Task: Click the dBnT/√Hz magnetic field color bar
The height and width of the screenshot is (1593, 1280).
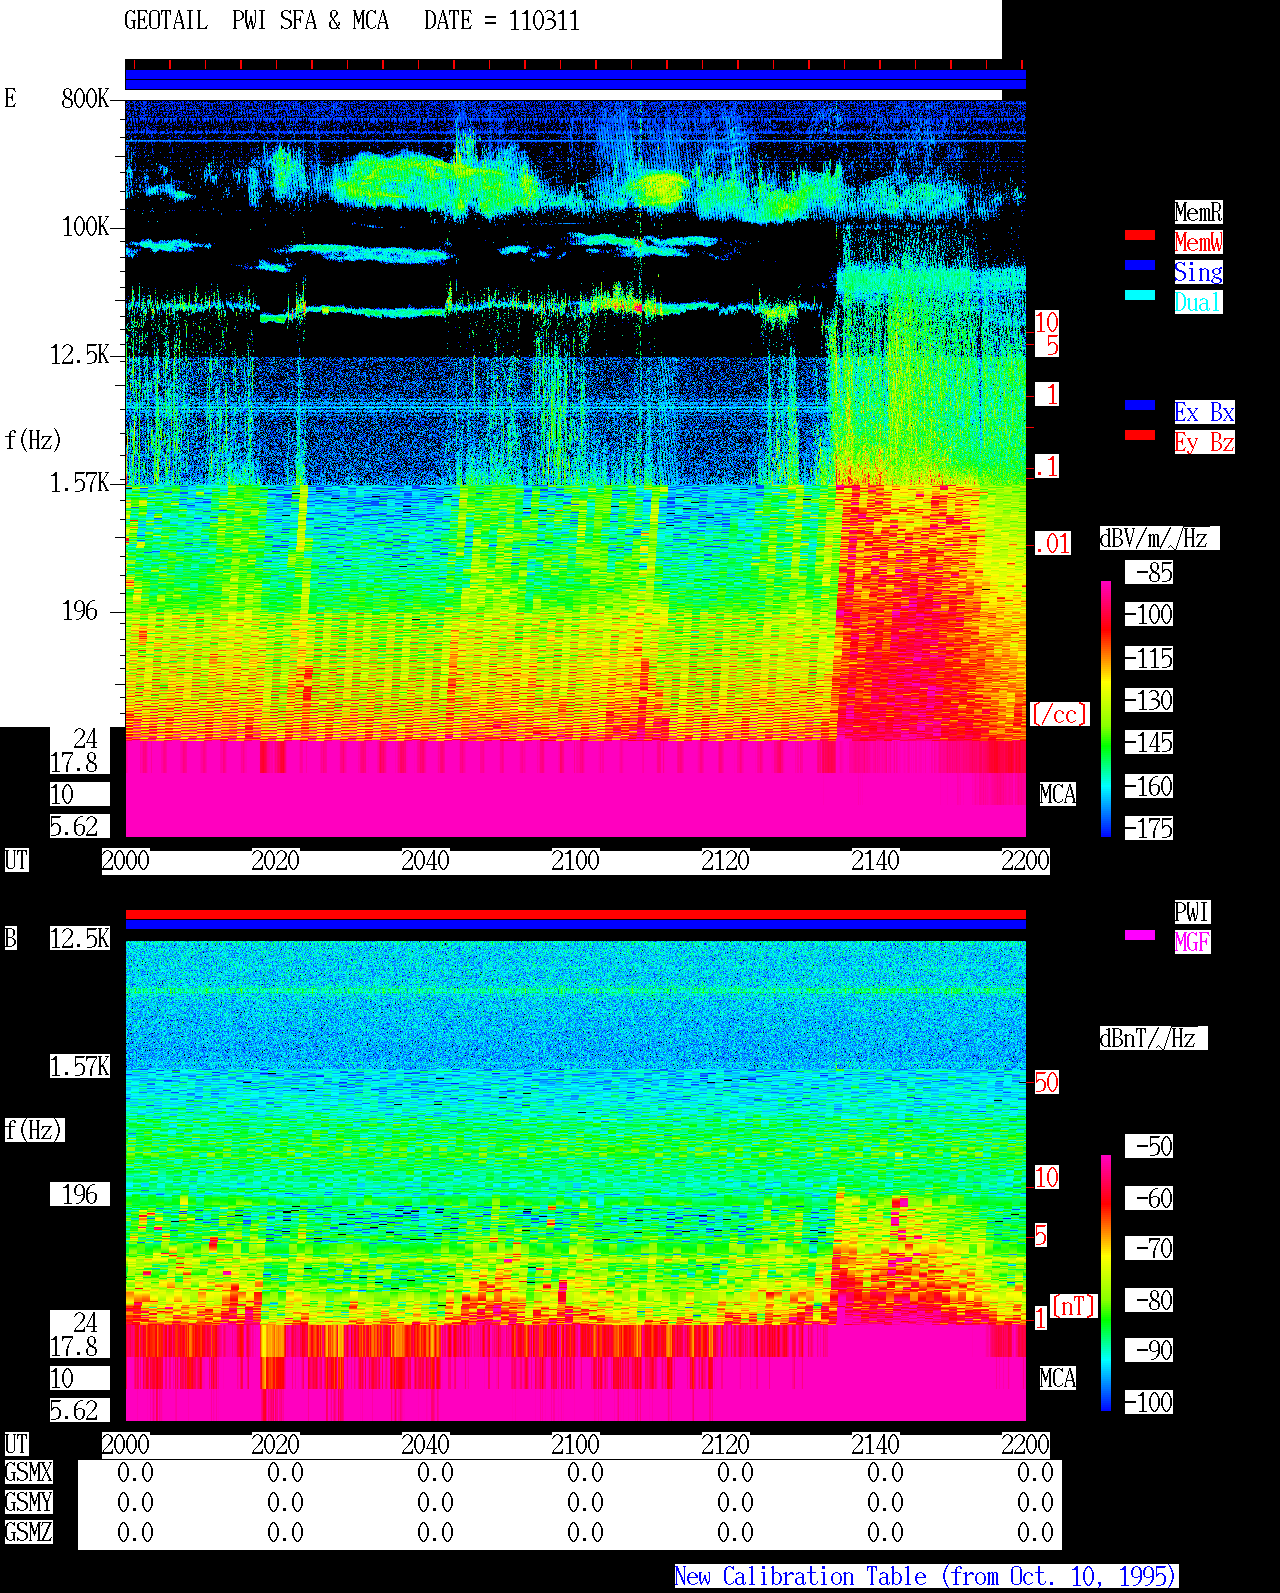Action: (x=1106, y=1283)
